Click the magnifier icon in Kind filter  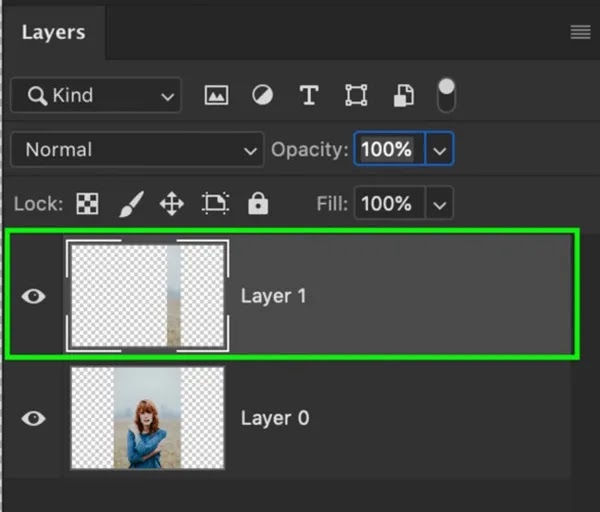pos(37,96)
